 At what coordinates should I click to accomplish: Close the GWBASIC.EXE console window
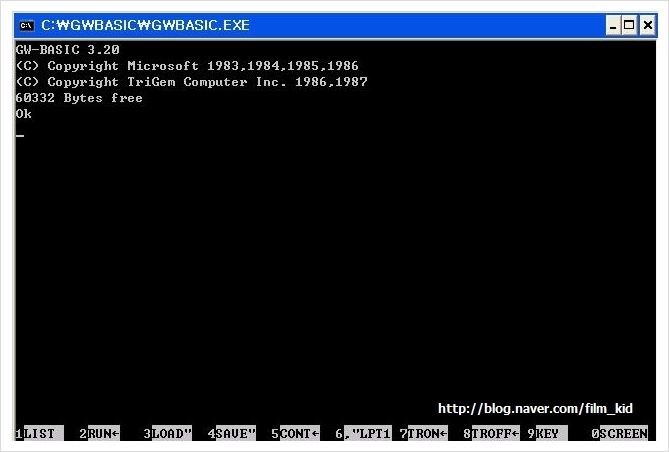tap(647, 26)
